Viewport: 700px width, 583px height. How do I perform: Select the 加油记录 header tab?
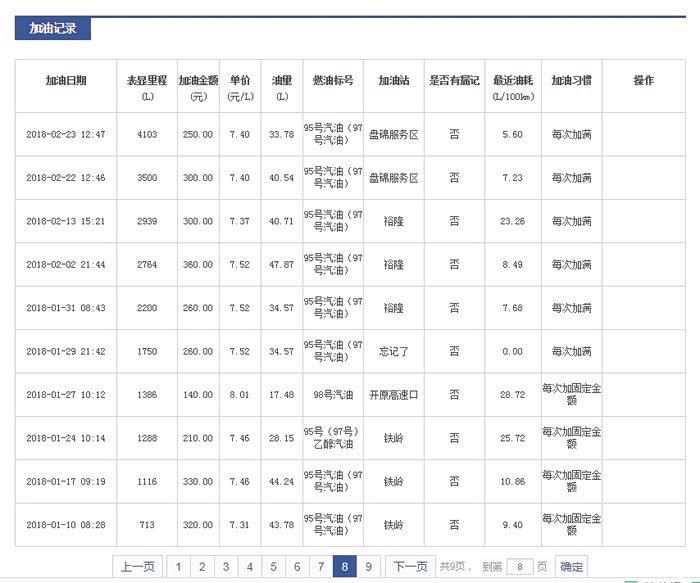pos(53,28)
